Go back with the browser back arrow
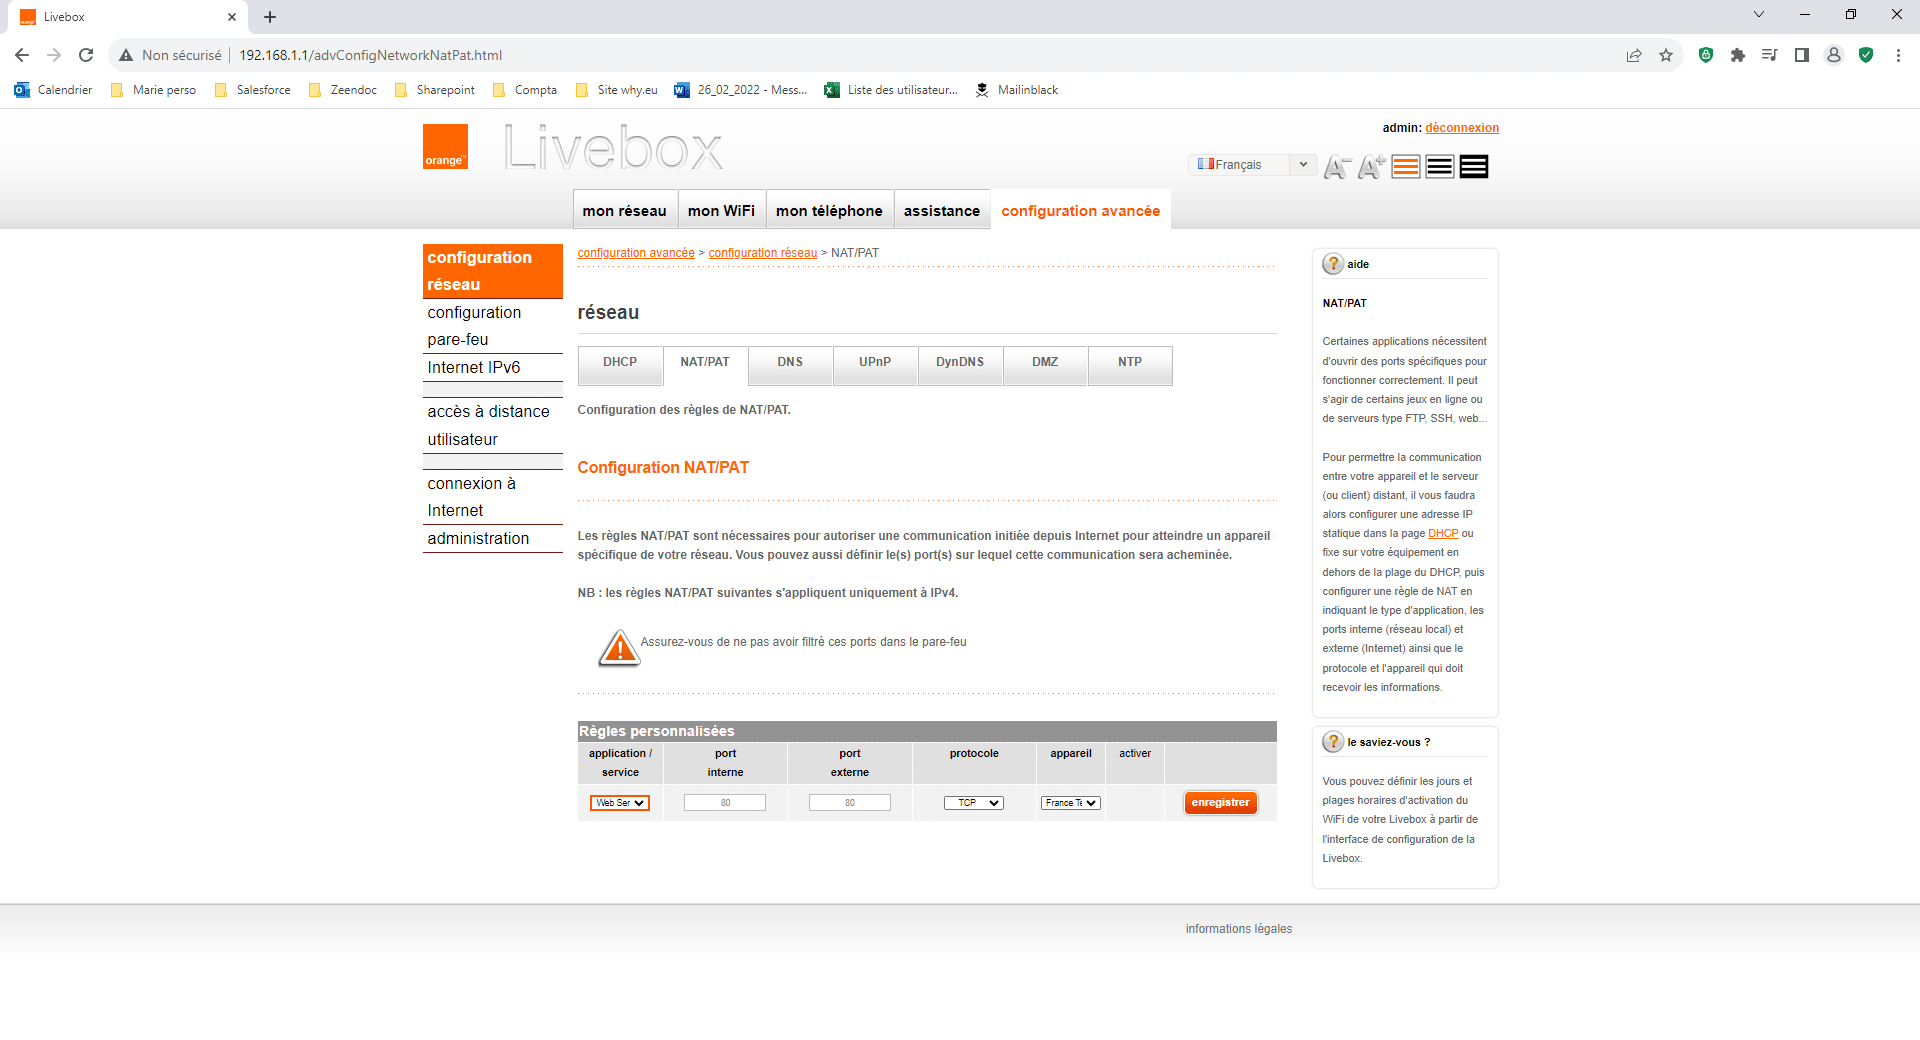Image resolution: width=1920 pixels, height=1040 pixels. tap(22, 55)
